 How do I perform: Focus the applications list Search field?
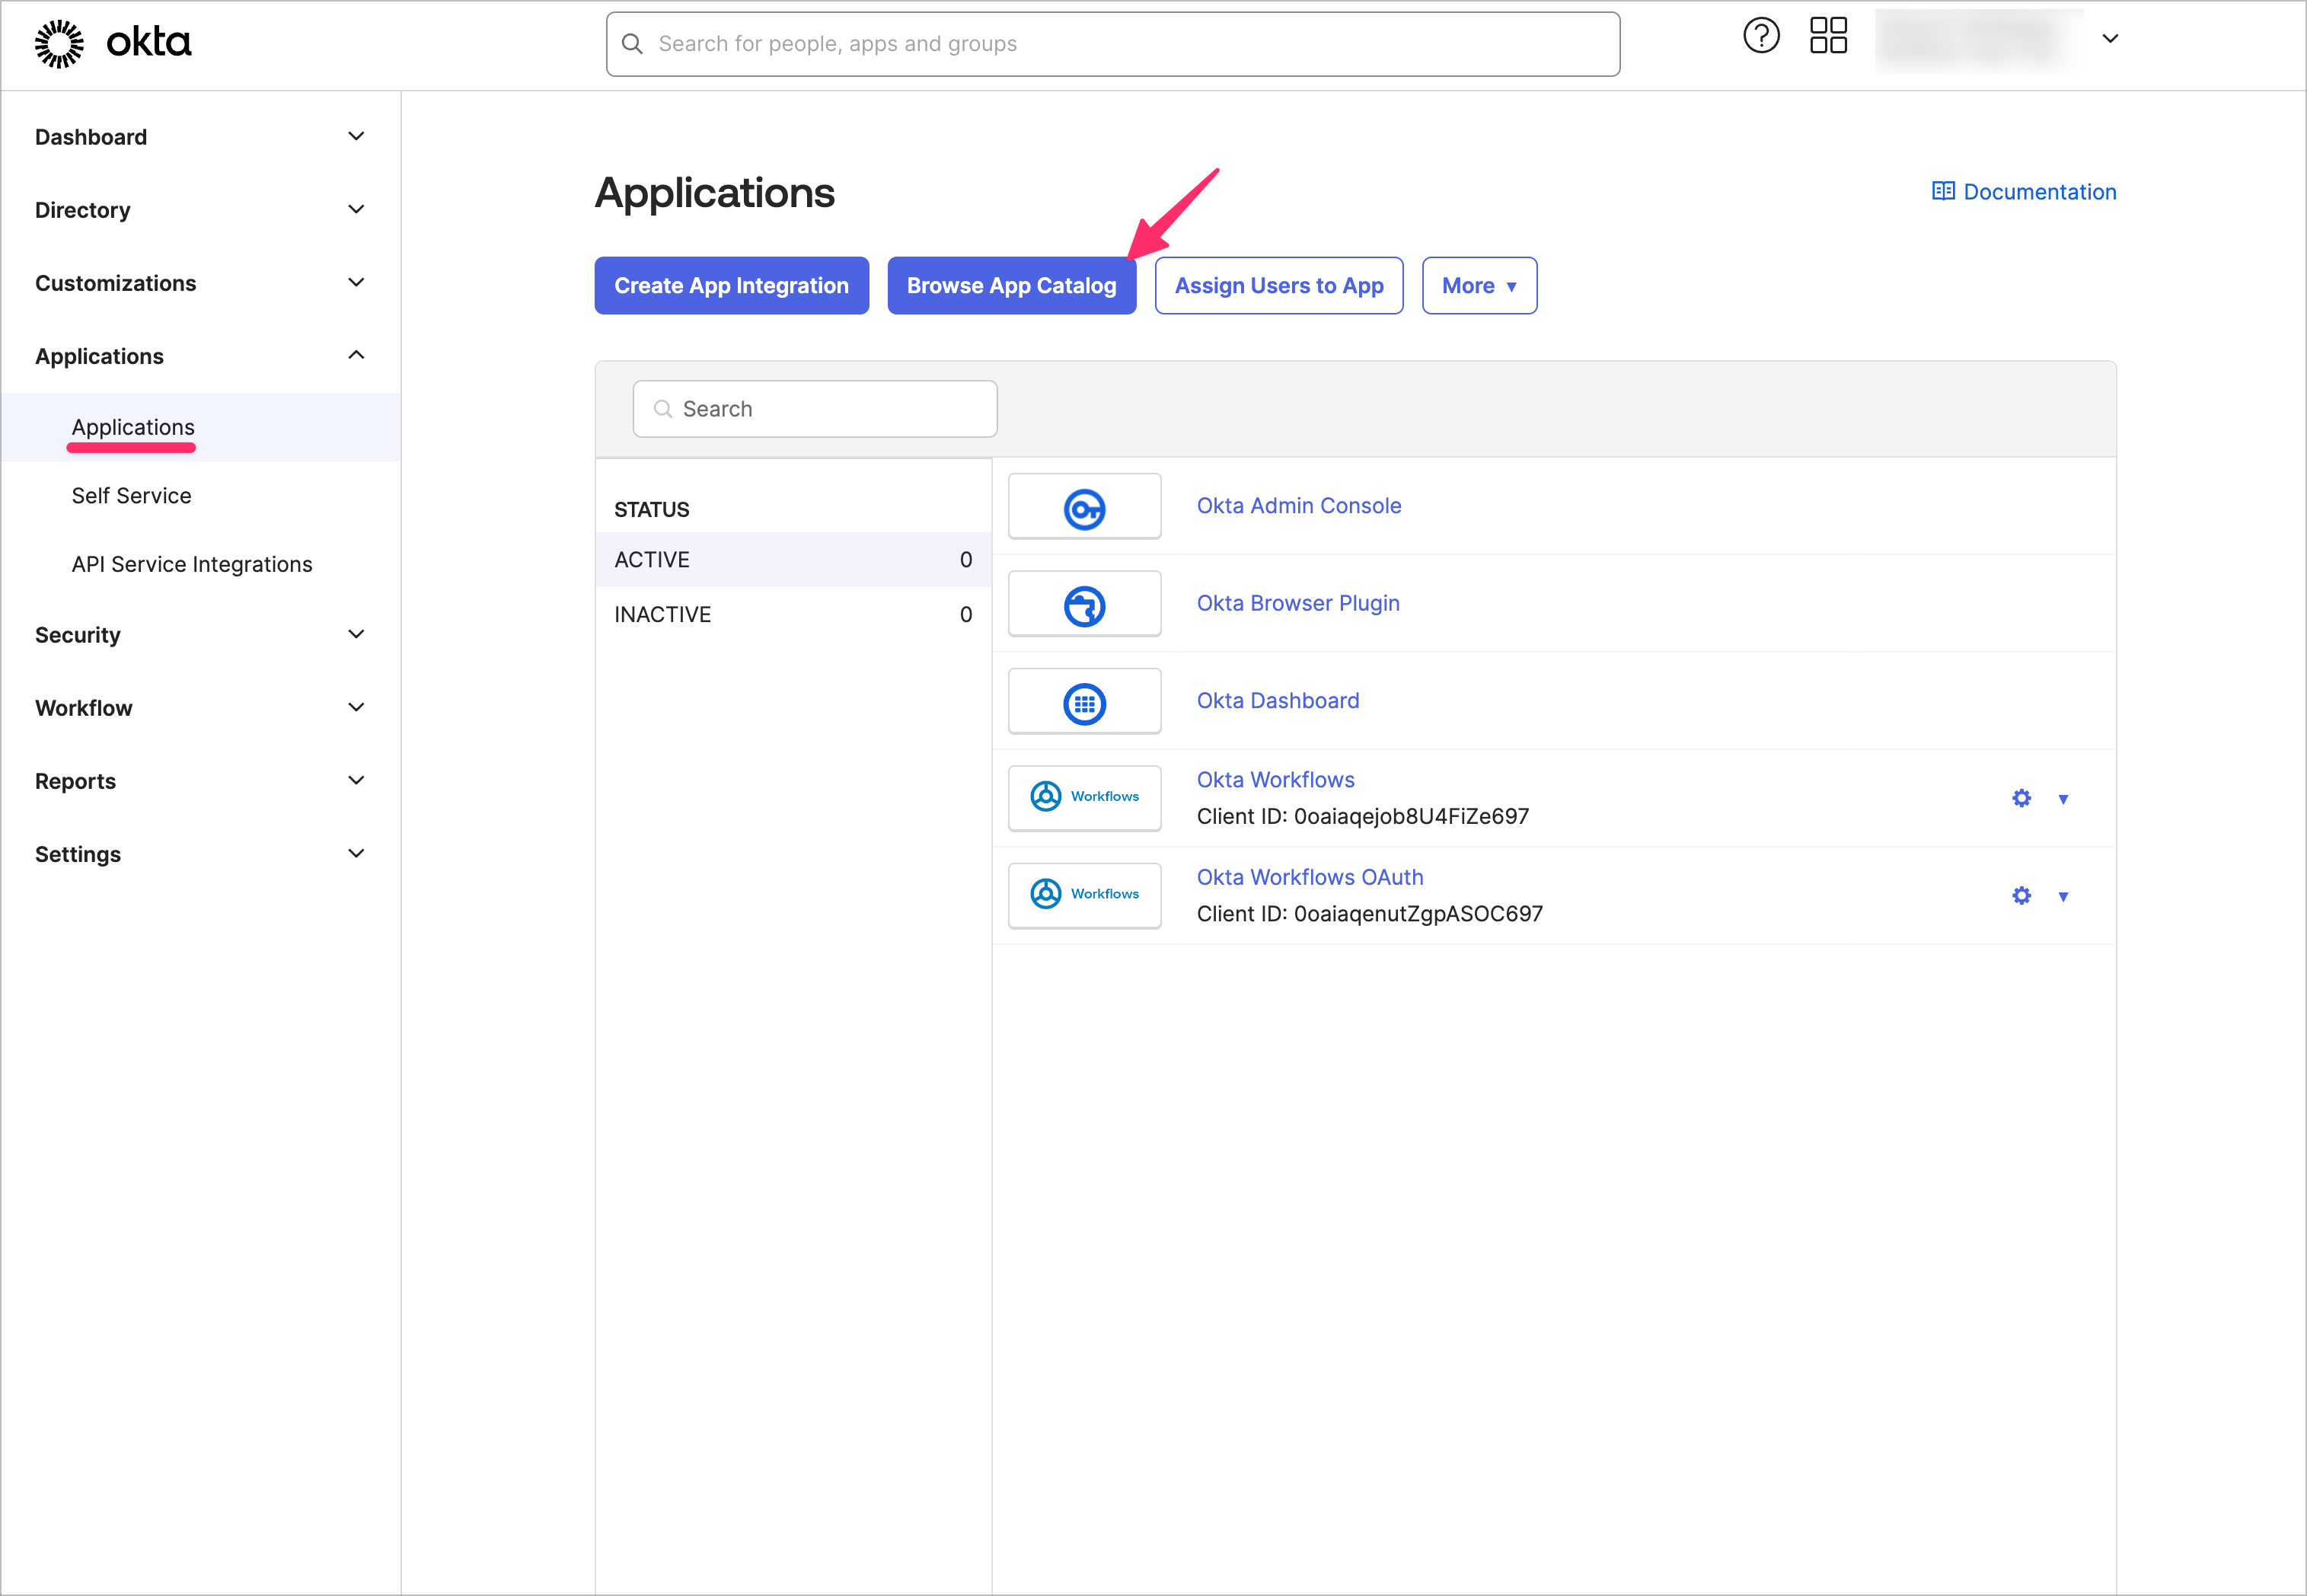coord(814,409)
